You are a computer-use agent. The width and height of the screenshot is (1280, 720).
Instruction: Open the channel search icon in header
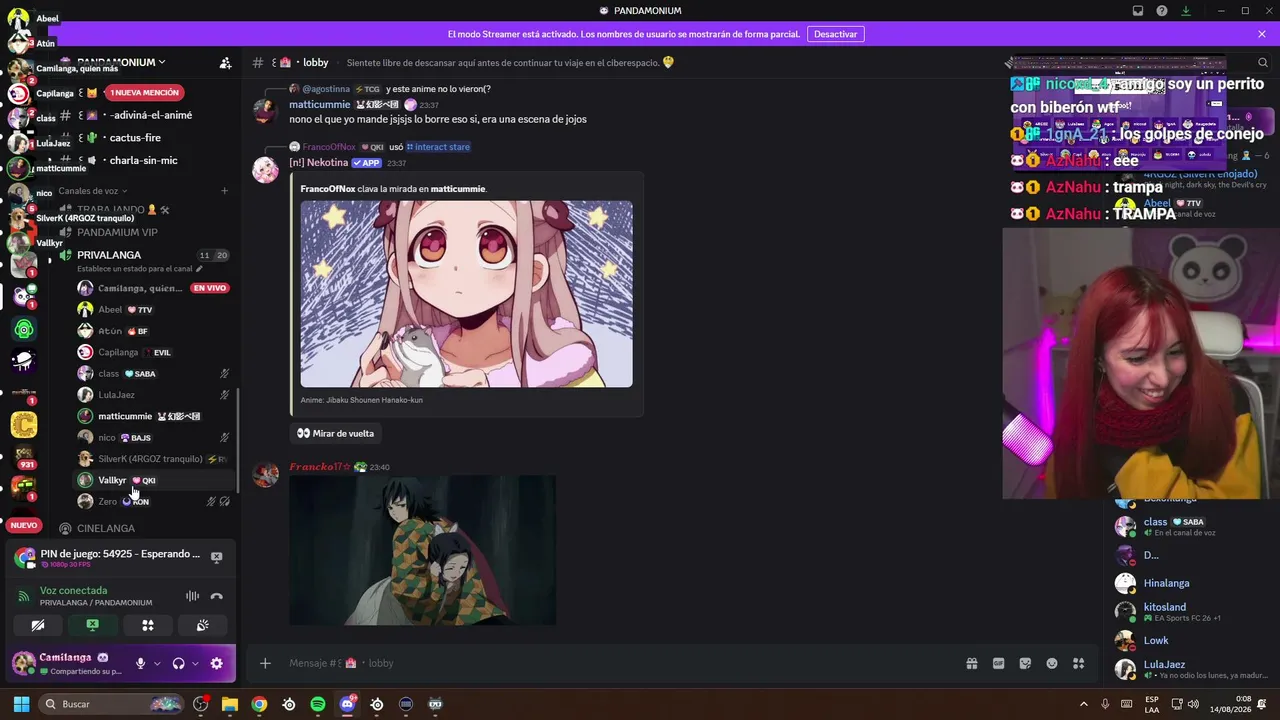(x=1263, y=62)
